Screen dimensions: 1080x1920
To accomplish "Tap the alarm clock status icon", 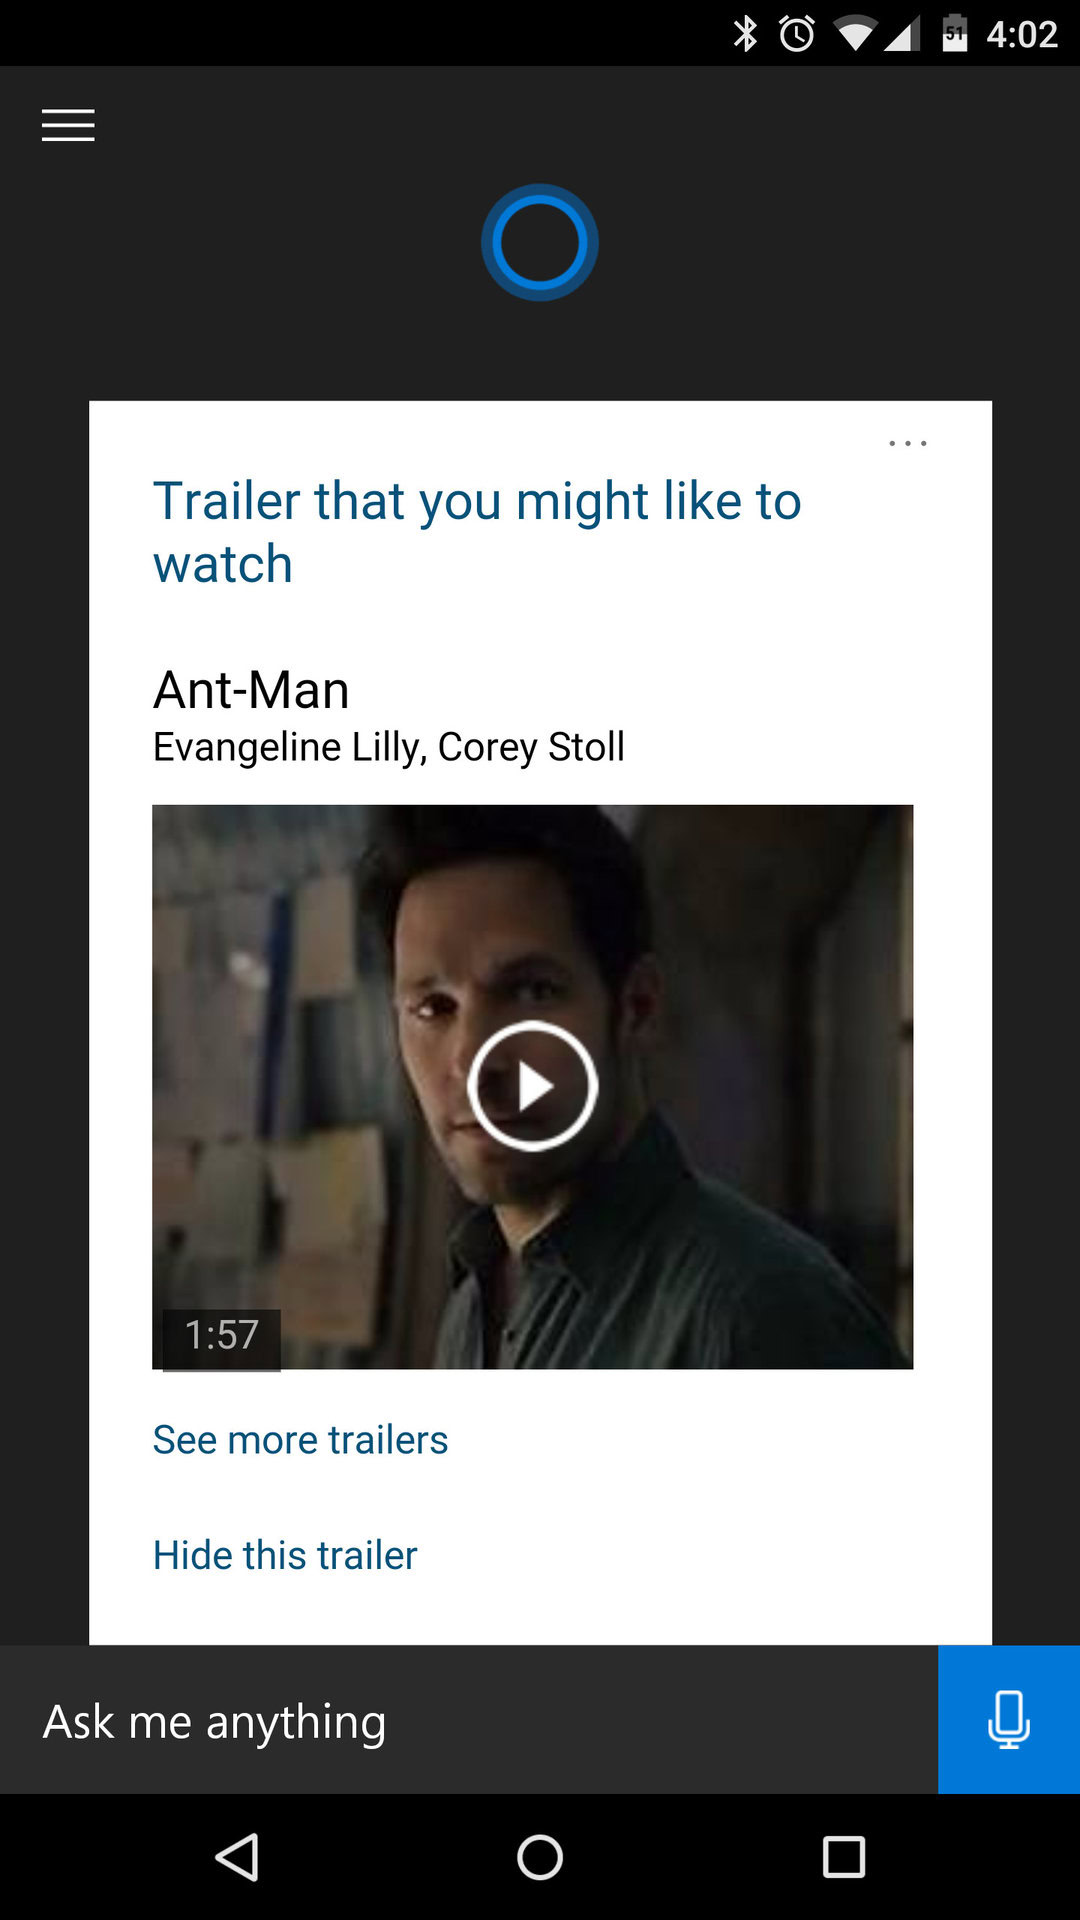I will (x=797, y=34).
